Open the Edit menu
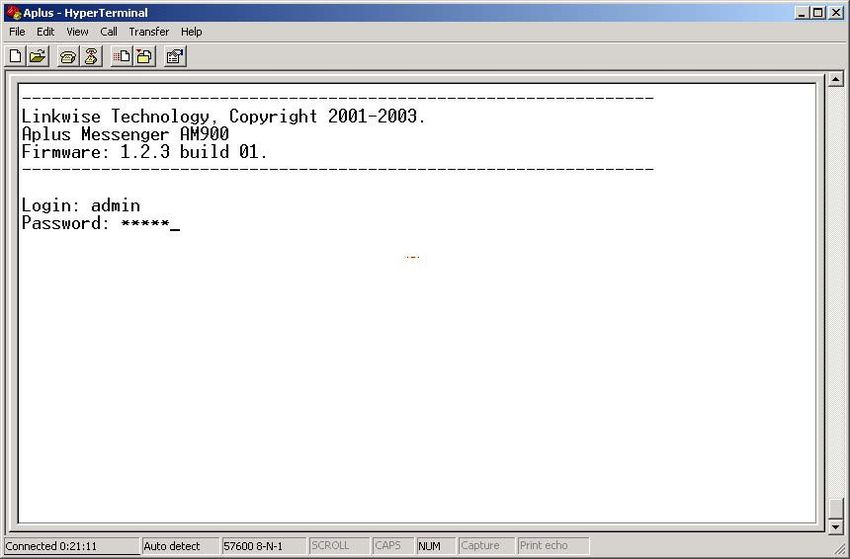 point(46,32)
